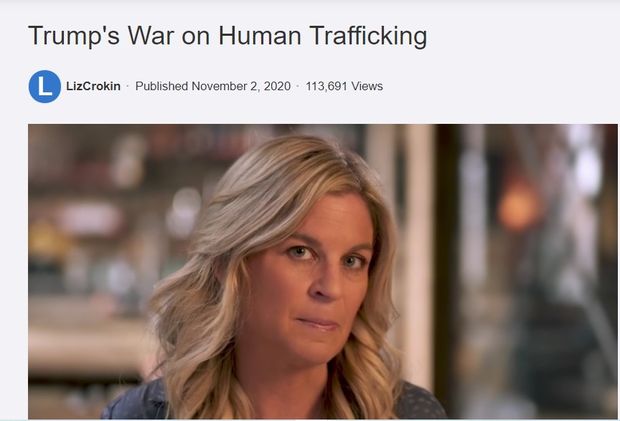Click the word Trafficking in the headline
The height and width of the screenshot is (421, 620).
click(x=368, y=36)
